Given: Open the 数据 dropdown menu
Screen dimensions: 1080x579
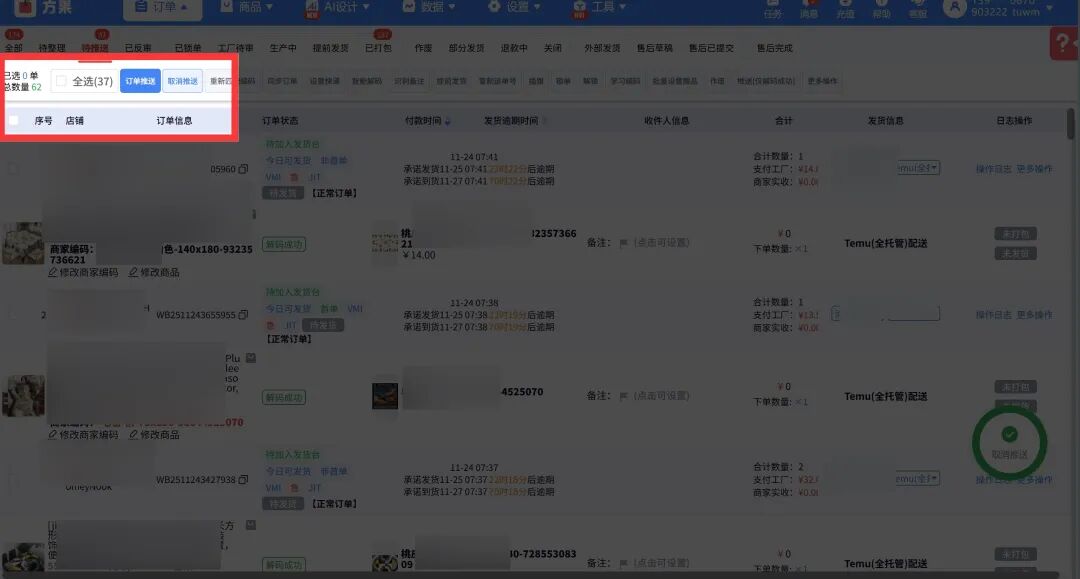Looking at the screenshot, I should 428,7.
